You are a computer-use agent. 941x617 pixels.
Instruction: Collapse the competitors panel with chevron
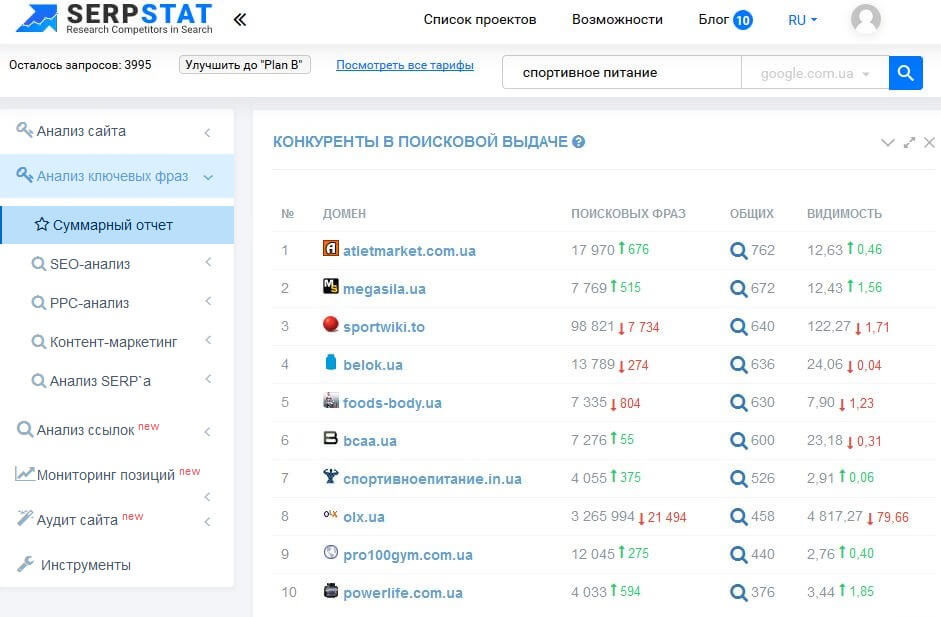point(888,142)
